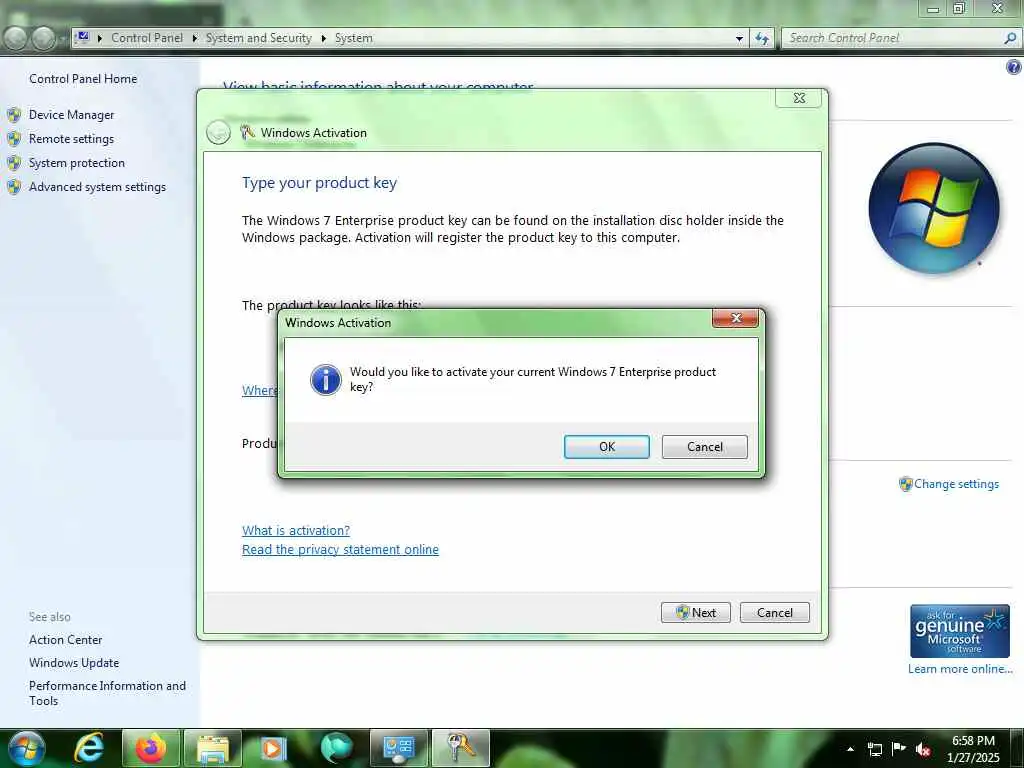
Task: Click the Remote settings shield icon
Action: pos(14,138)
